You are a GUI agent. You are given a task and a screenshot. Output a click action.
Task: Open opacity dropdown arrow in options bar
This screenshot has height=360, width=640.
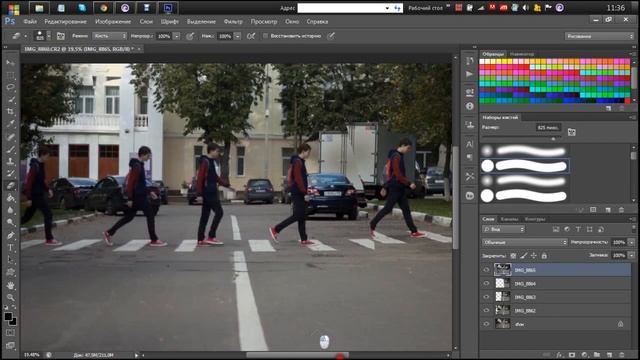tap(177, 36)
